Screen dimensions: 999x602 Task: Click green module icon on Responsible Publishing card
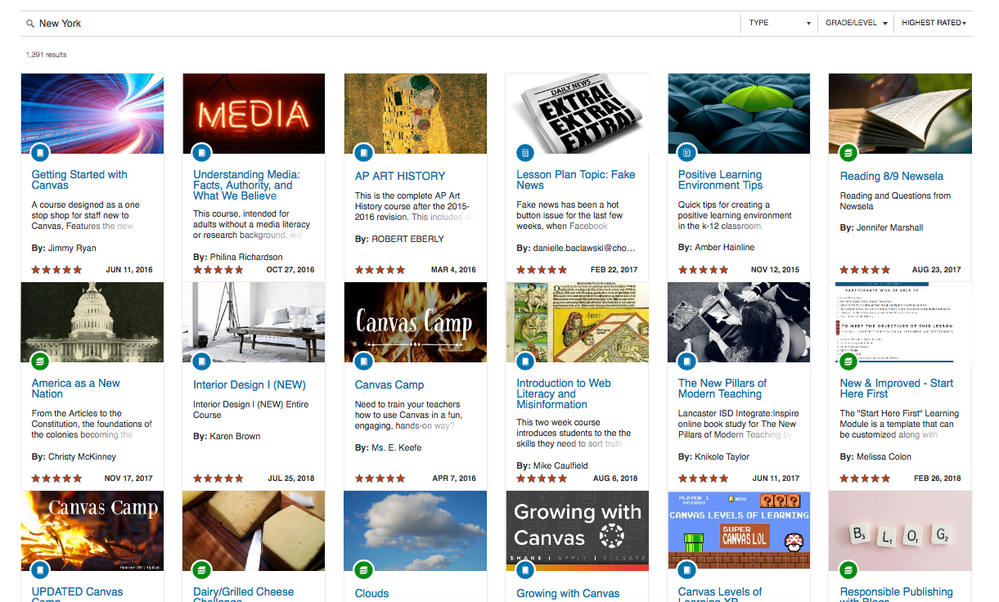coord(848,570)
